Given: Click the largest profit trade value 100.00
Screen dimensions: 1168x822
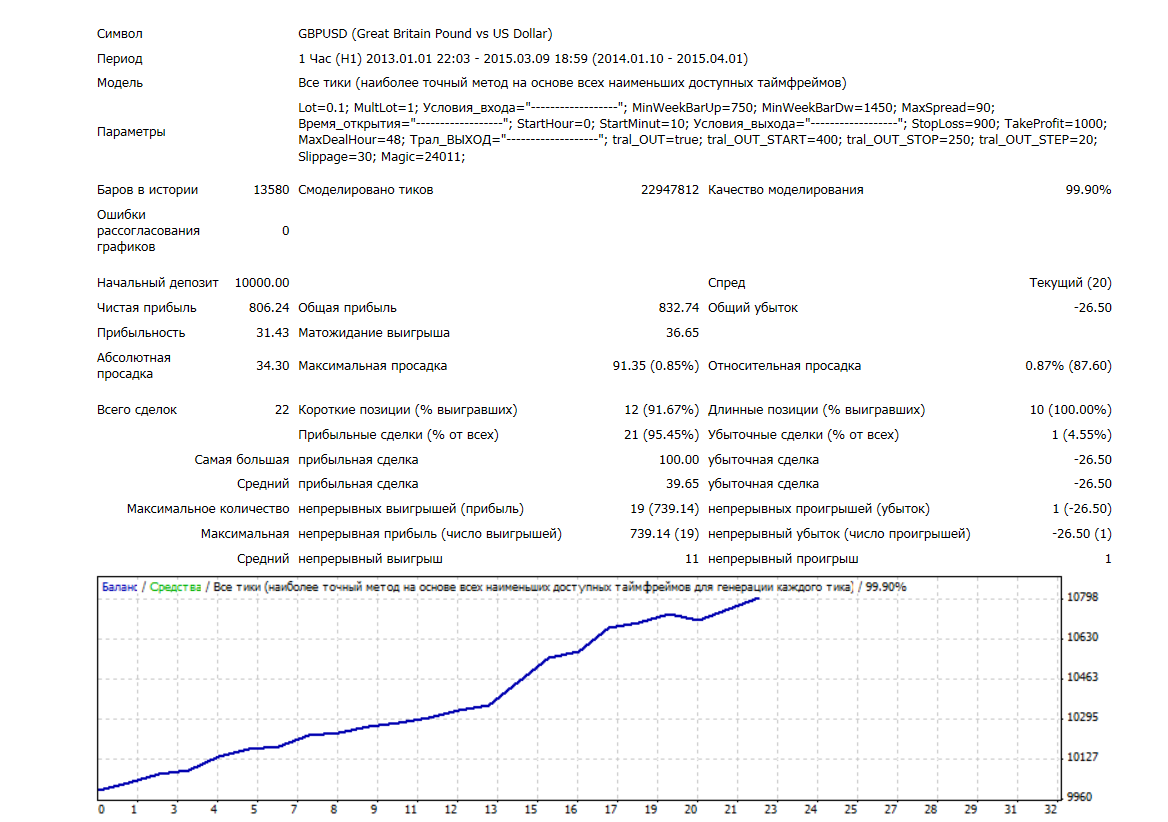Looking at the screenshot, I should 679,460.
